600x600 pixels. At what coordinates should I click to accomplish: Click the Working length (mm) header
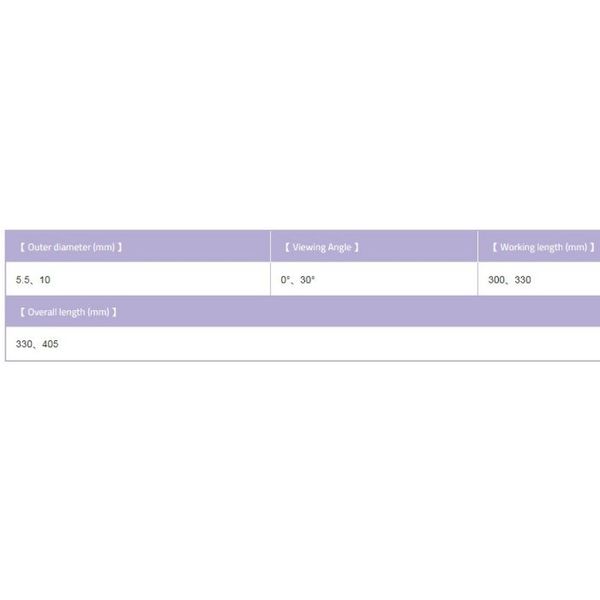(539, 246)
